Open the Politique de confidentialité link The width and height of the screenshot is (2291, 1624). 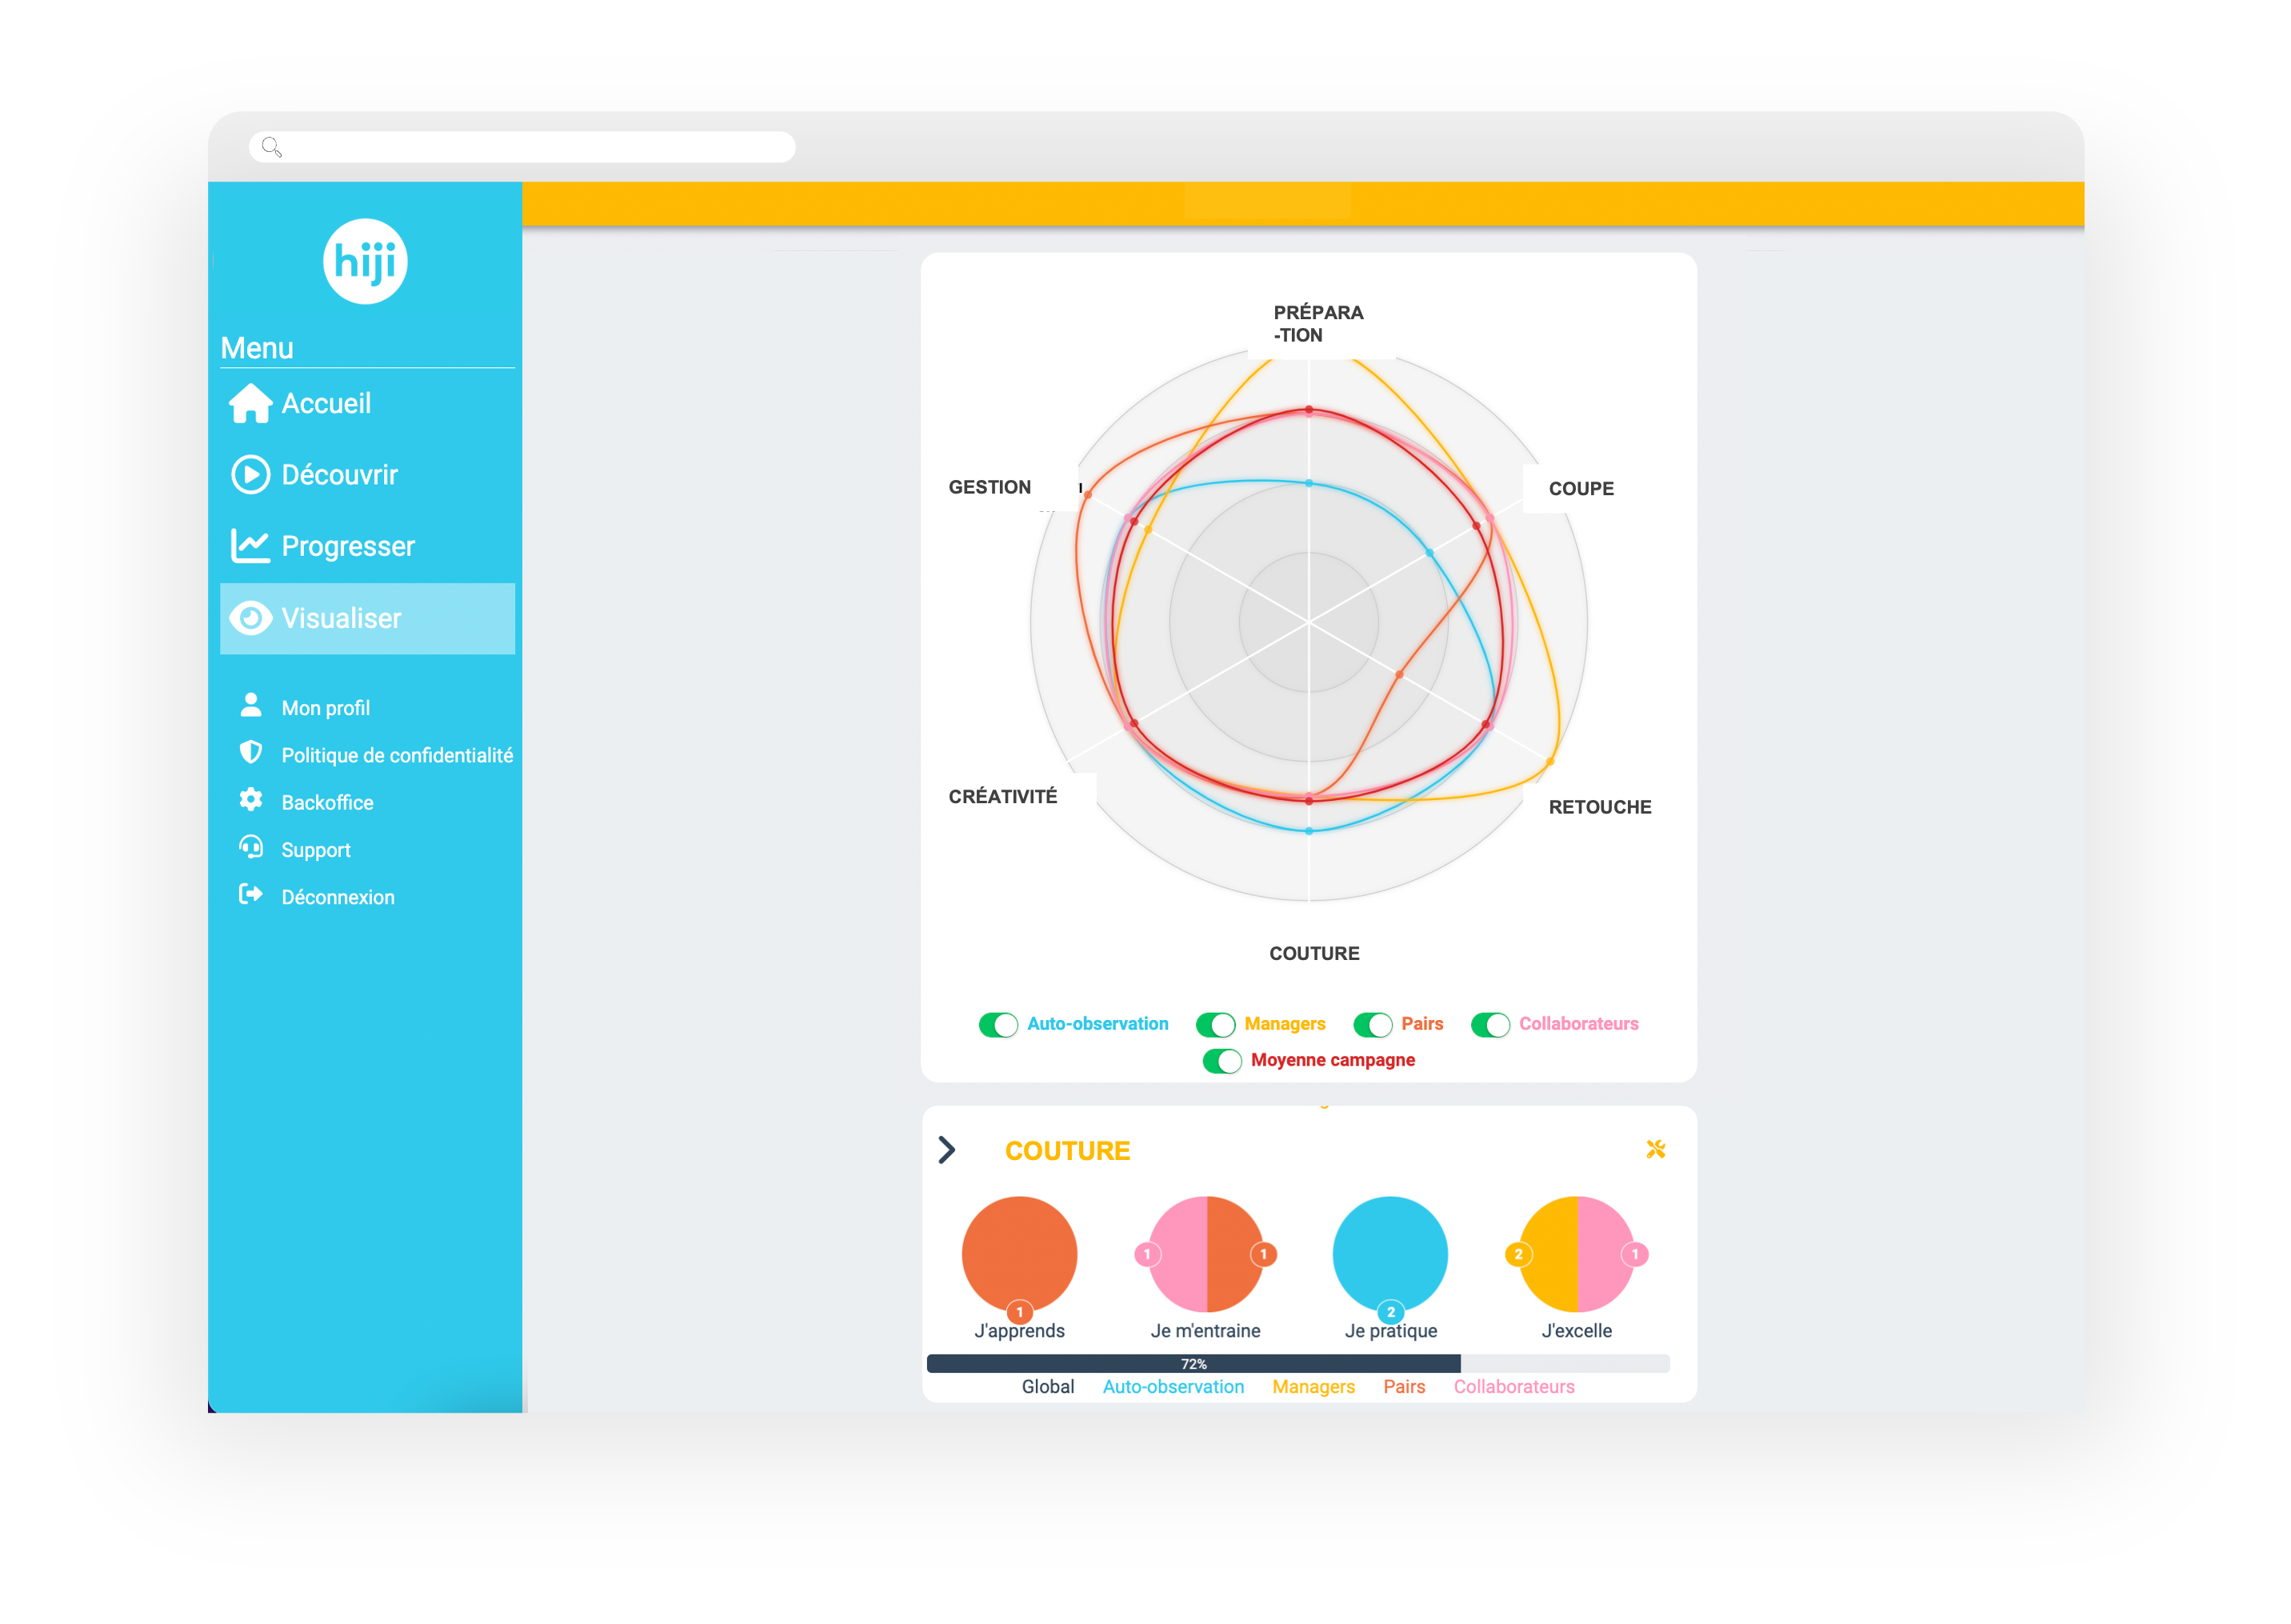coord(396,755)
